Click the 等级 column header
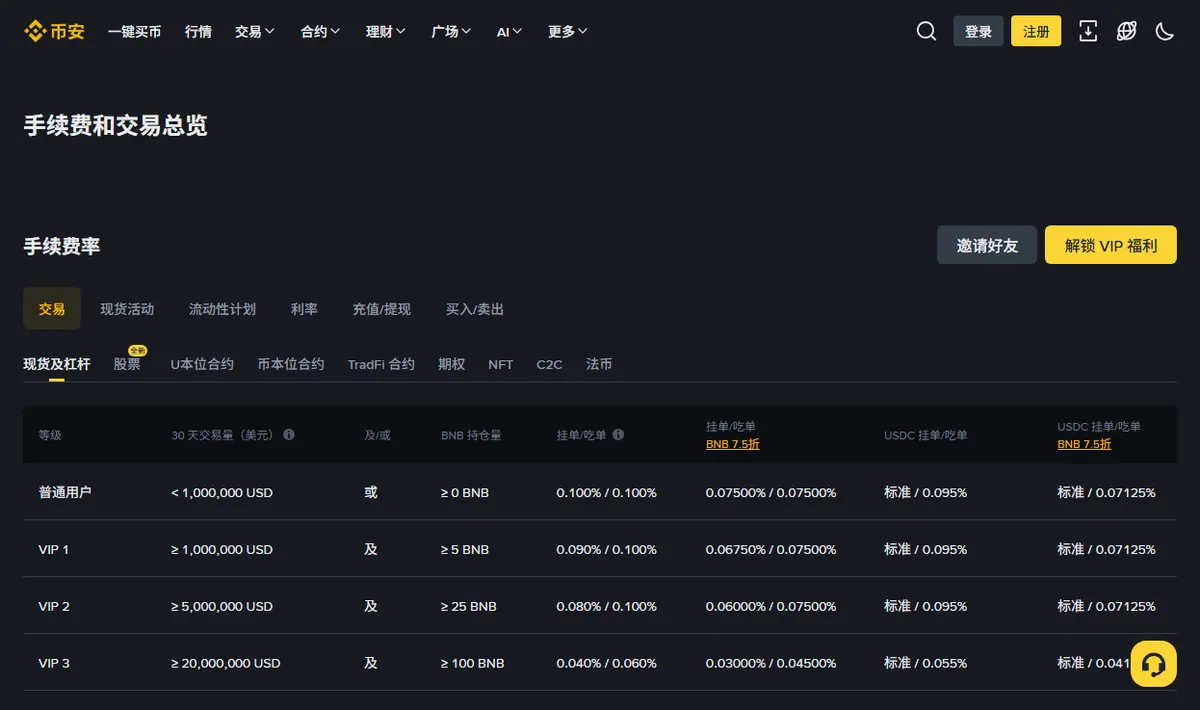The width and height of the screenshot is (1200, 710). (50, 435)
